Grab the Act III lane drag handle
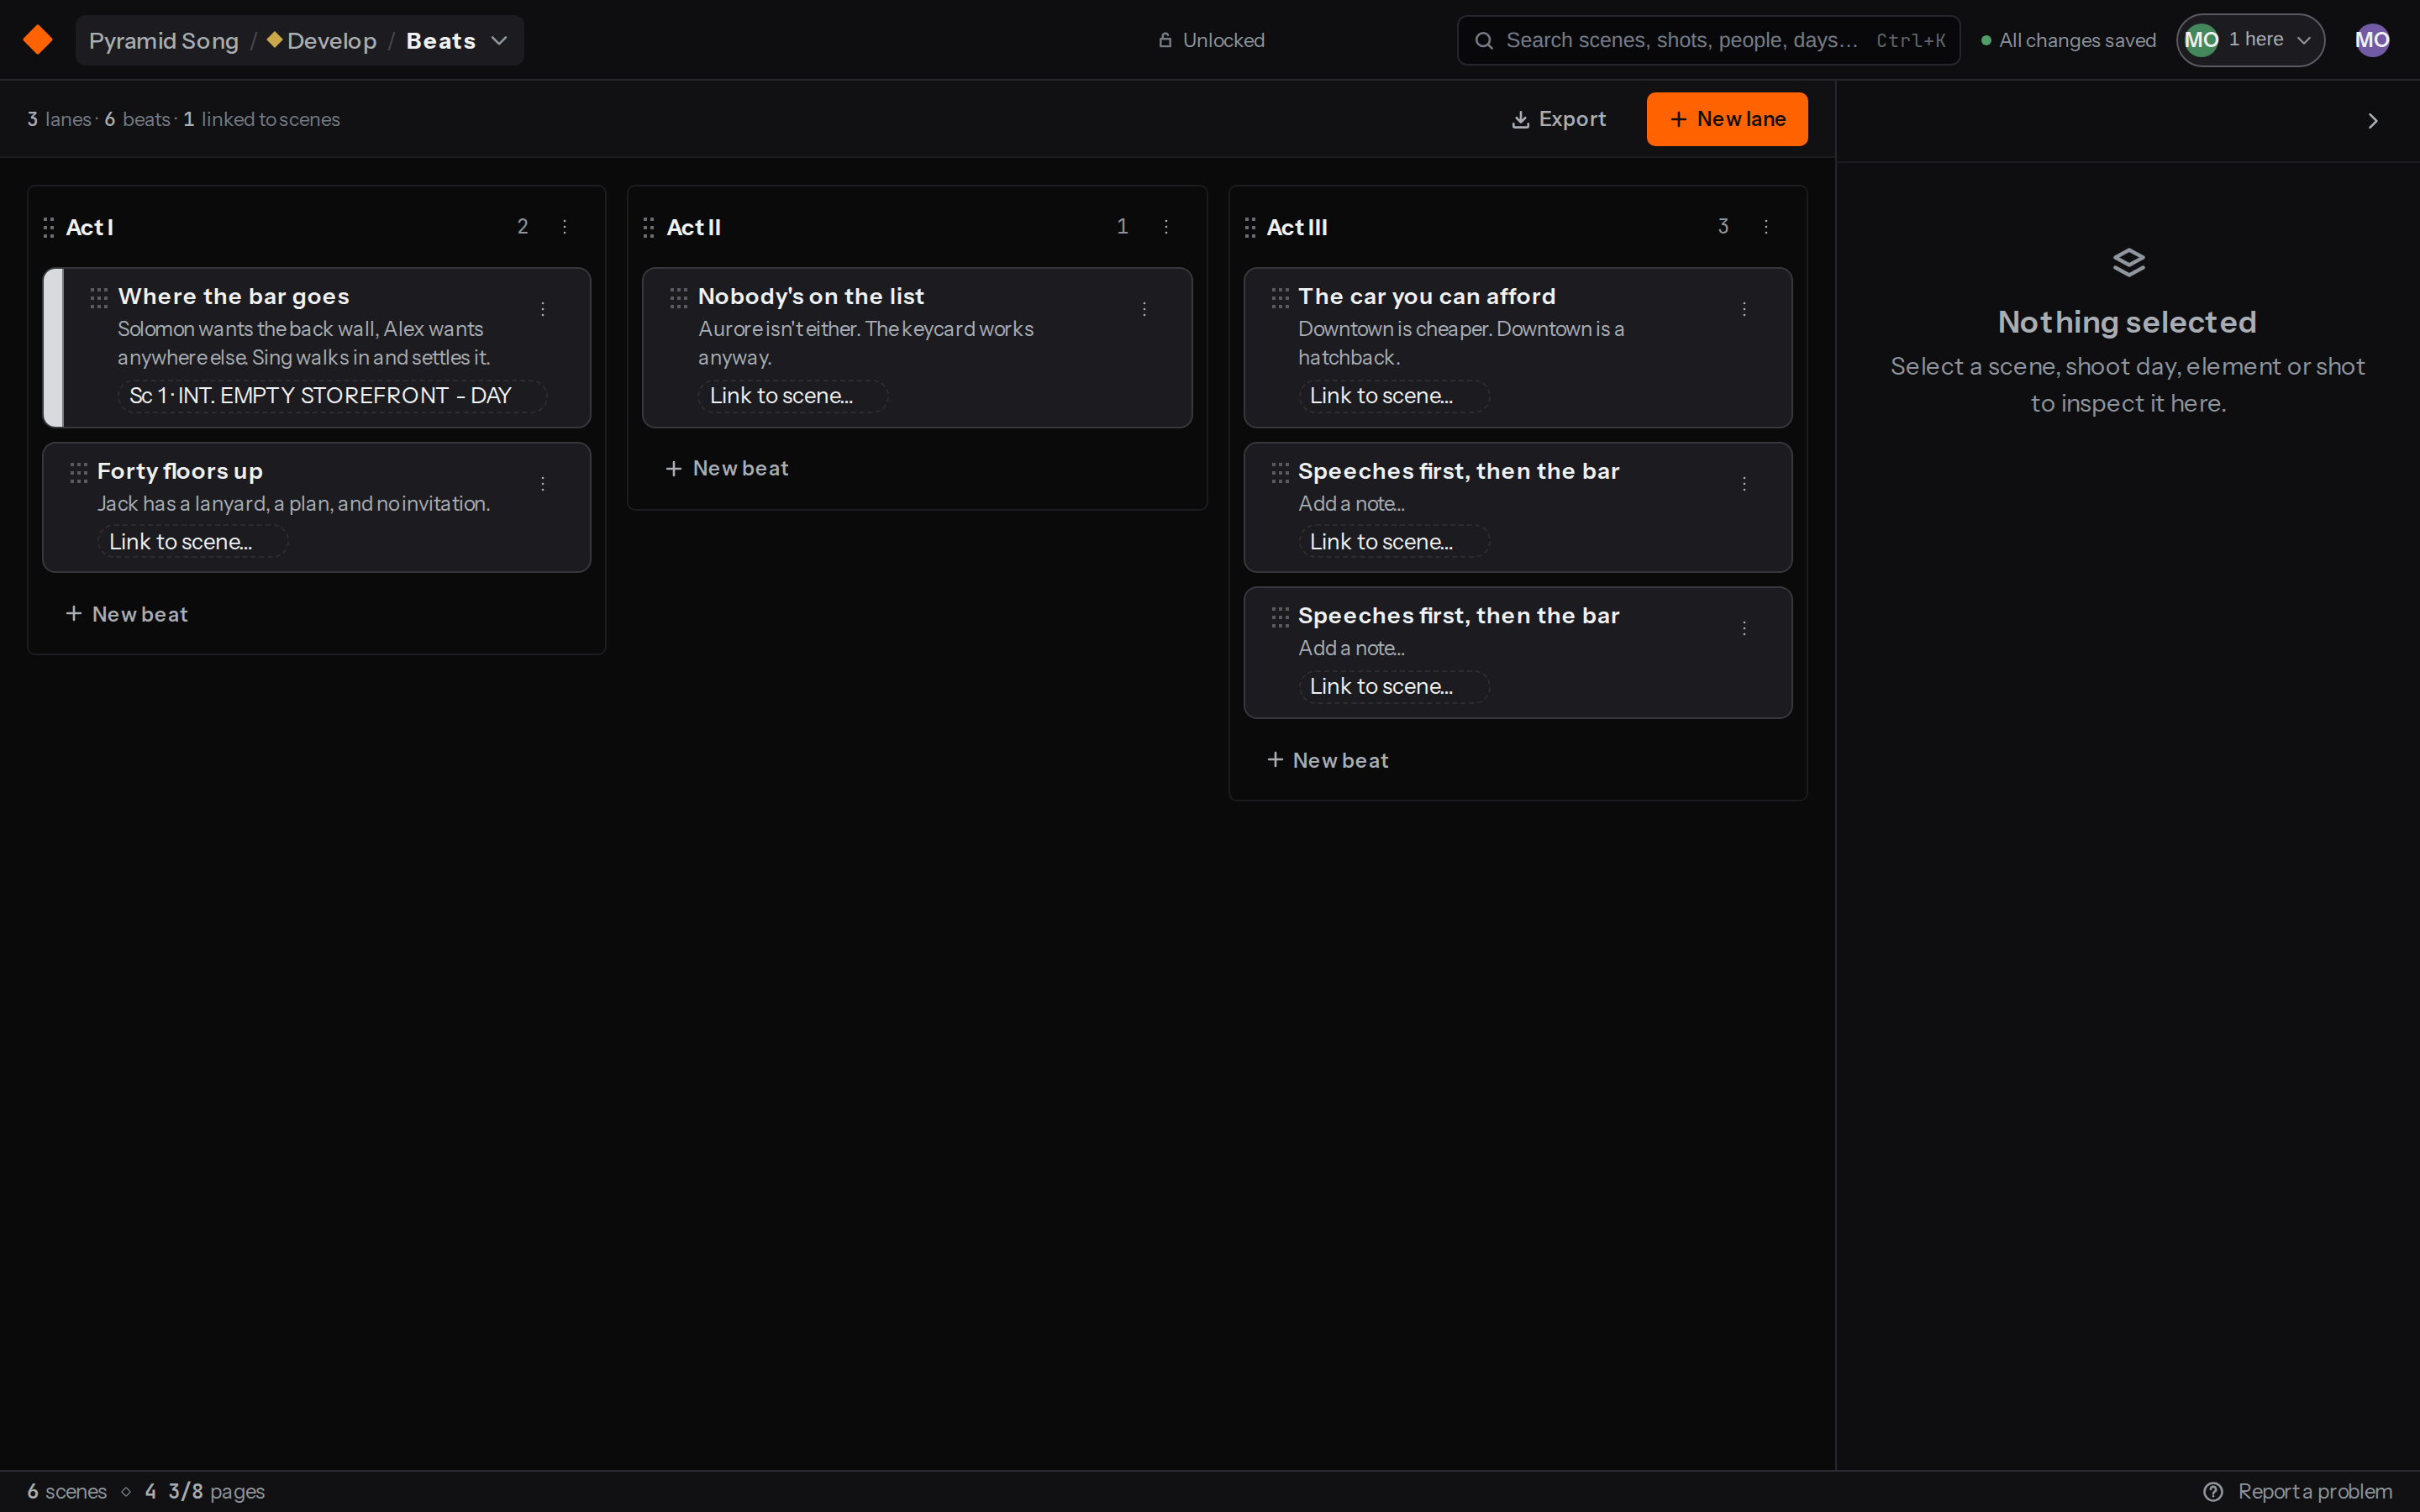The image size is (2420, 1512). [x=1249, y=228]
